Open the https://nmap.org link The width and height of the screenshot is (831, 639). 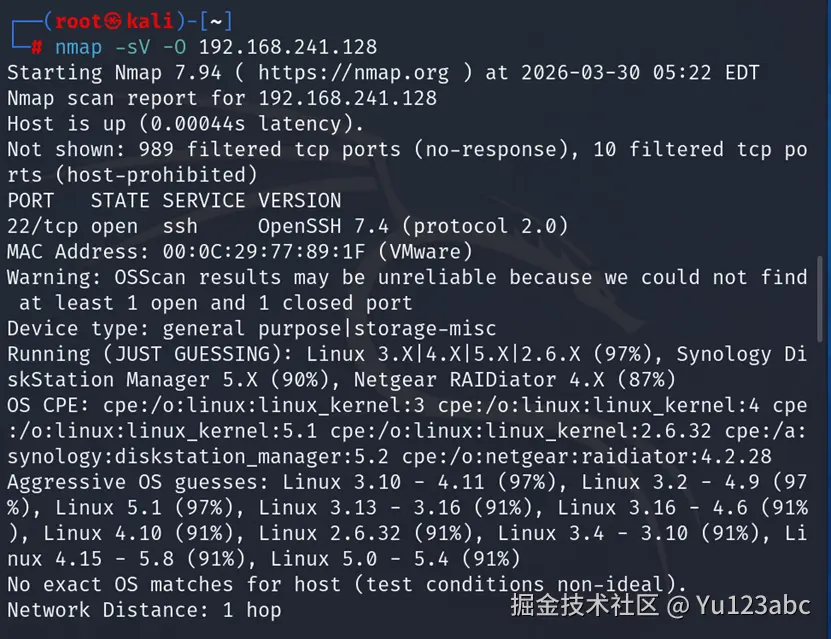[353, 73]
